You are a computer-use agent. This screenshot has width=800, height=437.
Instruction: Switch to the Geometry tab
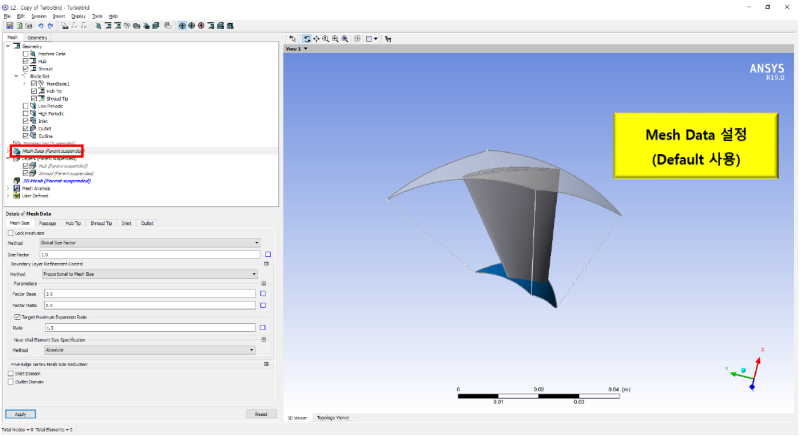click(x=37, y=38)
